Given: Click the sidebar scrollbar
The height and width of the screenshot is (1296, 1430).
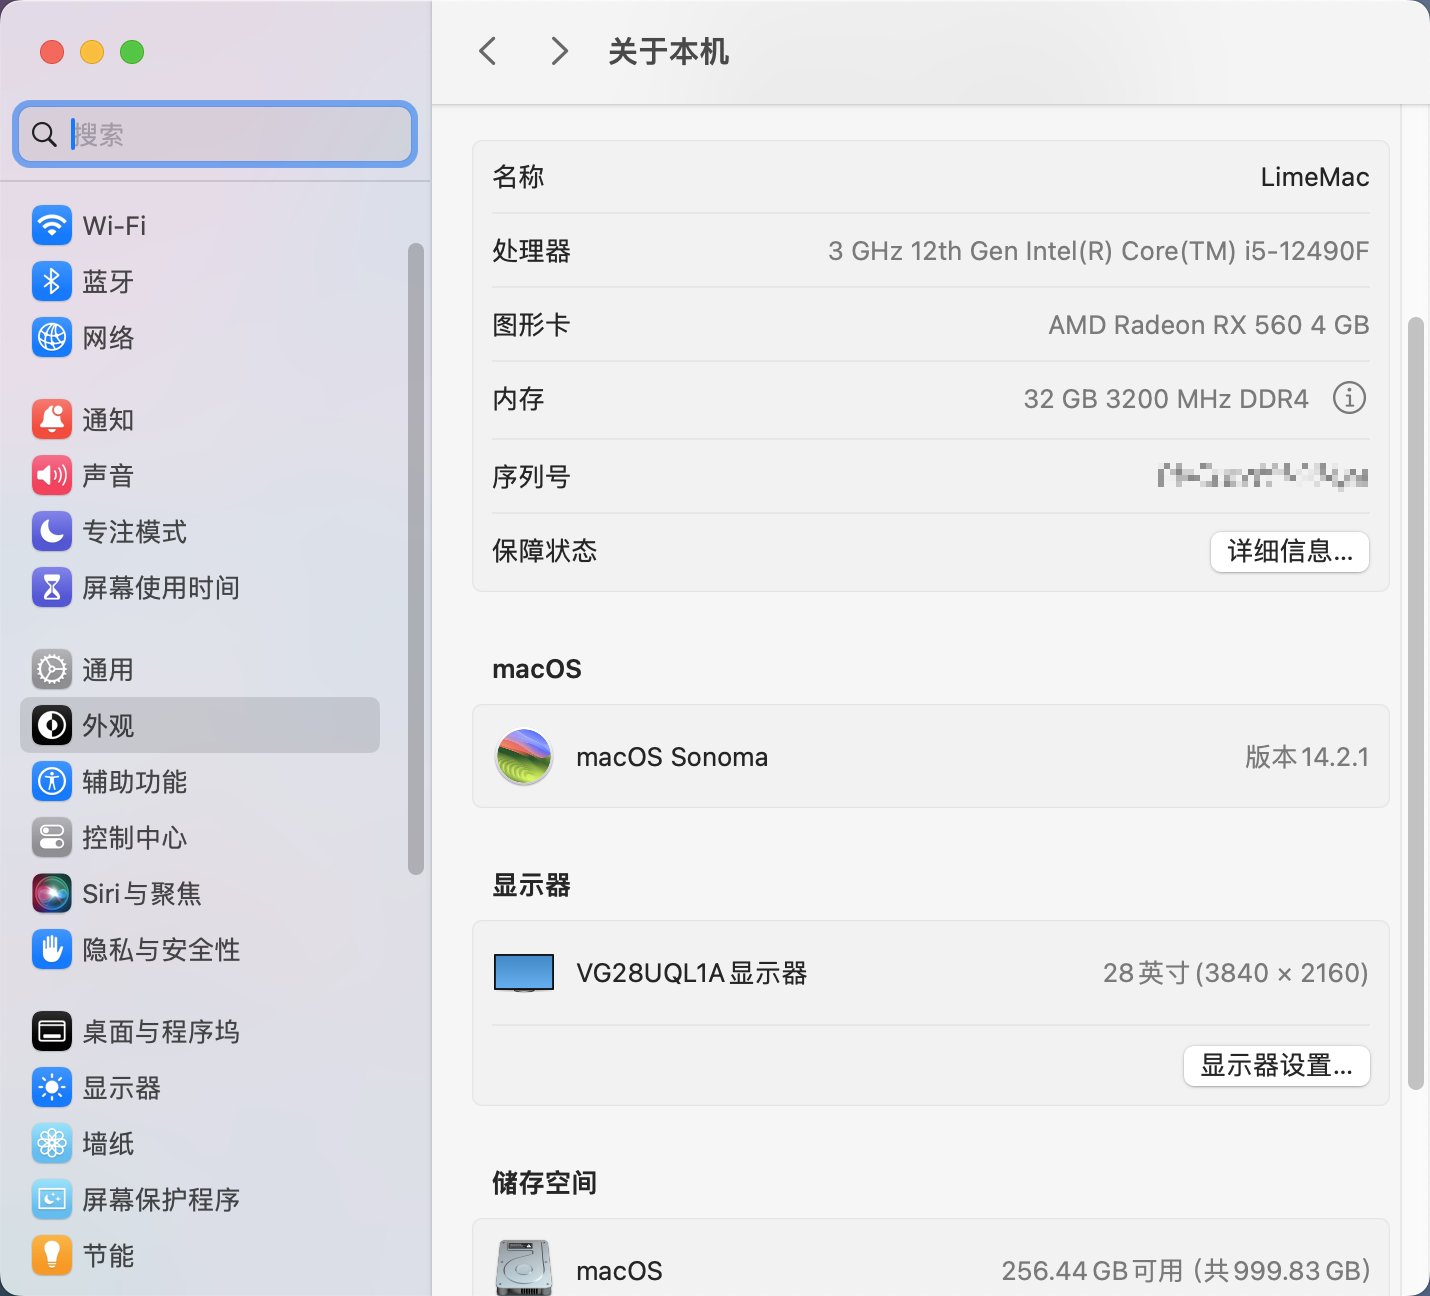Looking at the screenshot, I should click(416, 558).
